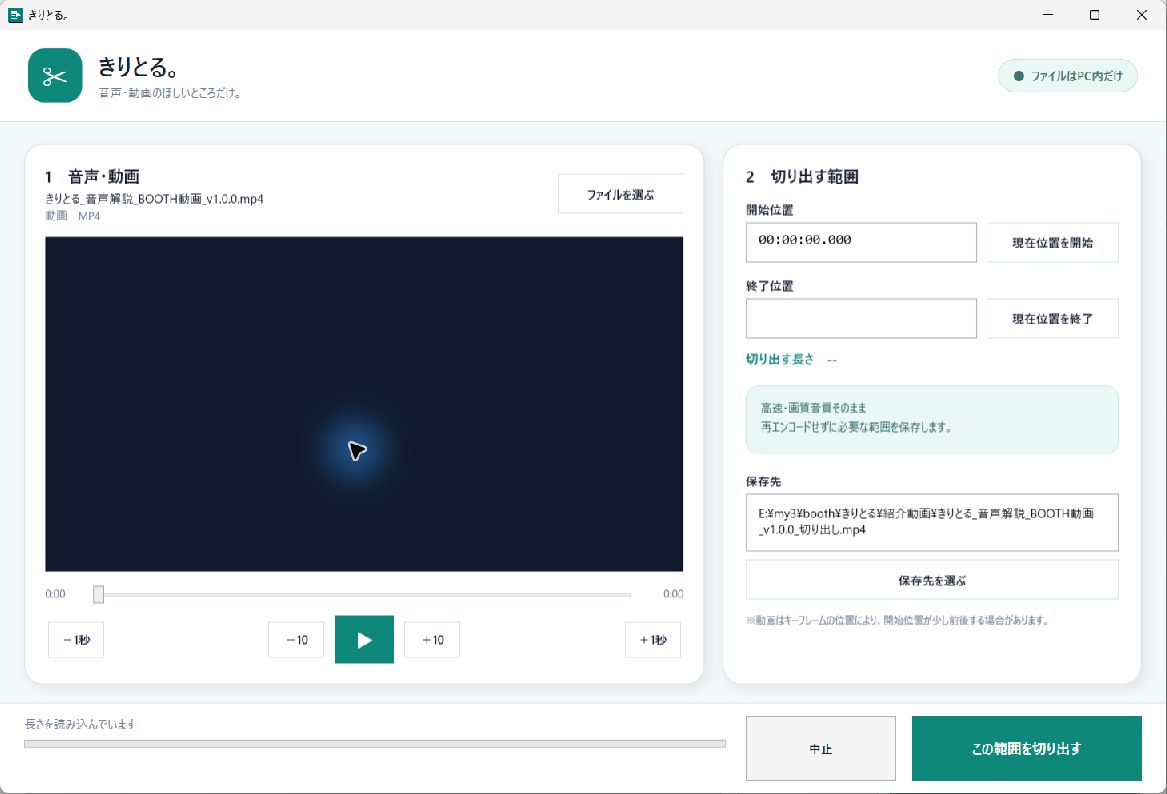Click この範囲を切り出す export button

[1026, 749]
